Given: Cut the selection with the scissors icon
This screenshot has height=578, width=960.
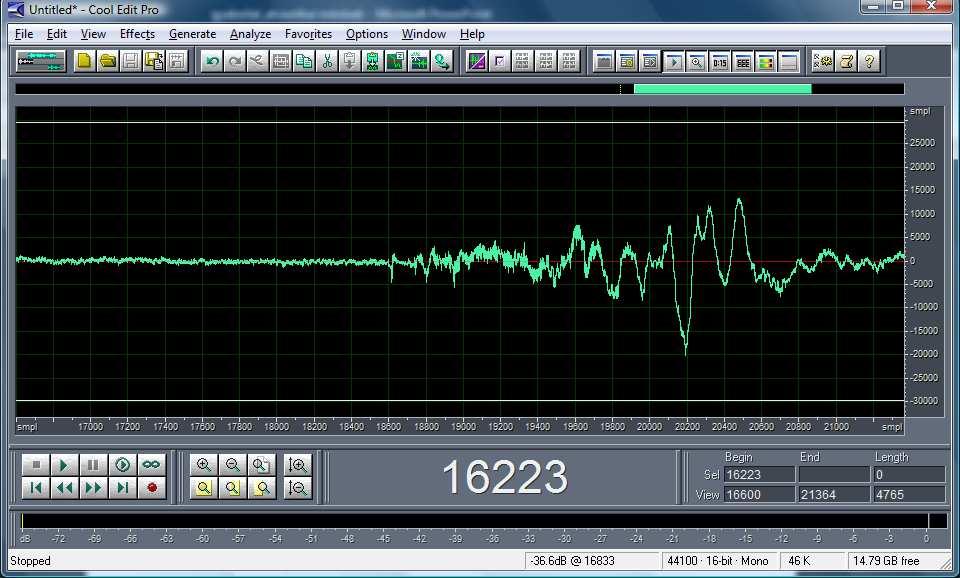Looking at the screenshot, I should [327, 61].
